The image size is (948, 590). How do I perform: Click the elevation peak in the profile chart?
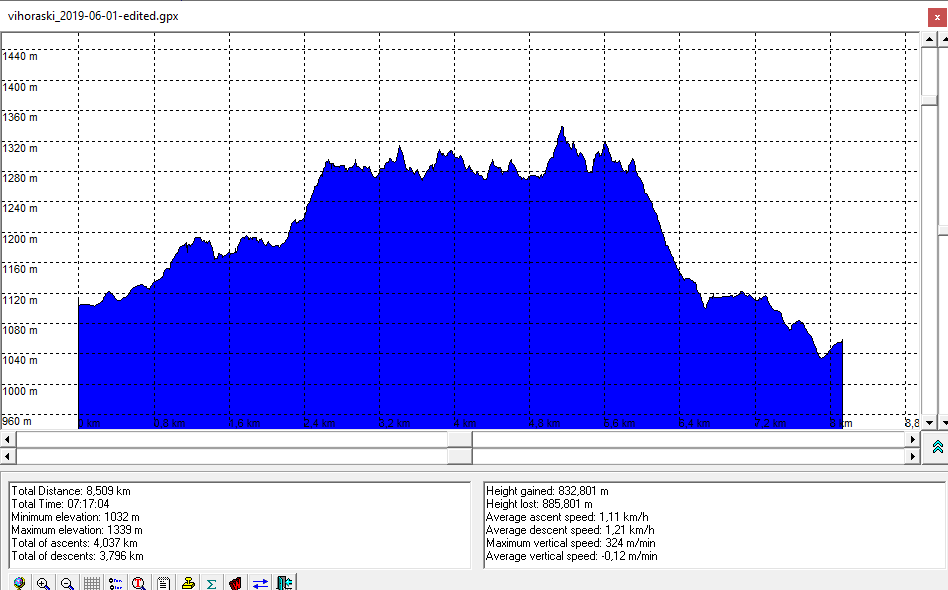click(562, 128)
